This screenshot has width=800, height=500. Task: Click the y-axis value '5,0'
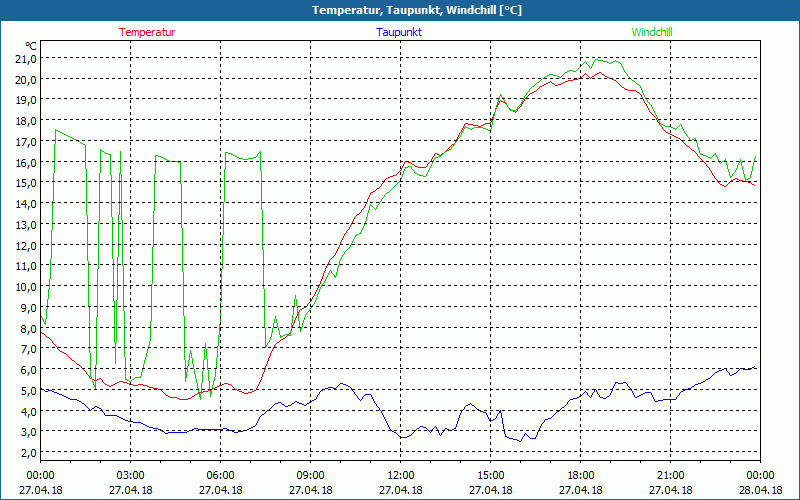click(29, 391)
